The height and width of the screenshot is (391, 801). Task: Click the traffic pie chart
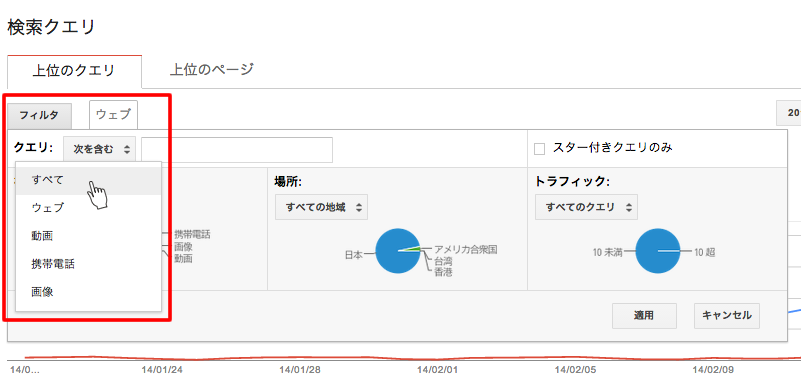(x=658, y=251)
